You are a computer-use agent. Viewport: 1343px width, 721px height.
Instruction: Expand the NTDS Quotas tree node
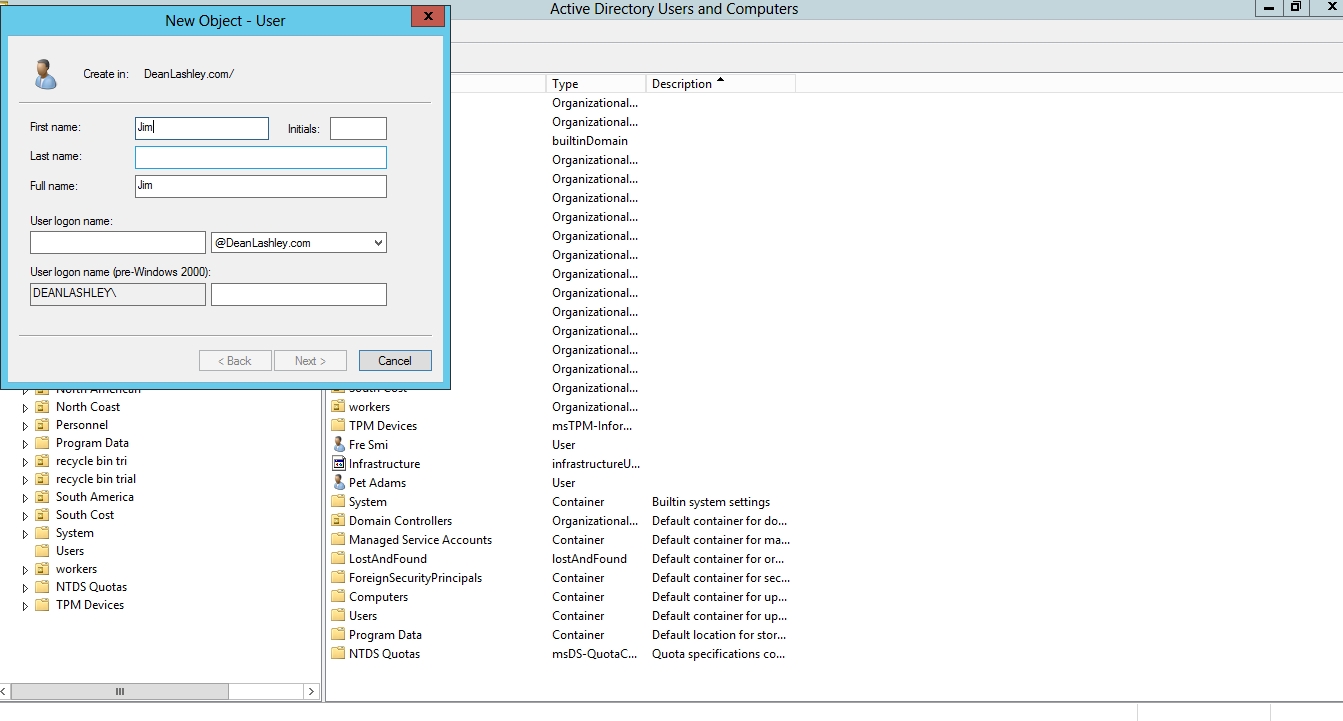26,587
